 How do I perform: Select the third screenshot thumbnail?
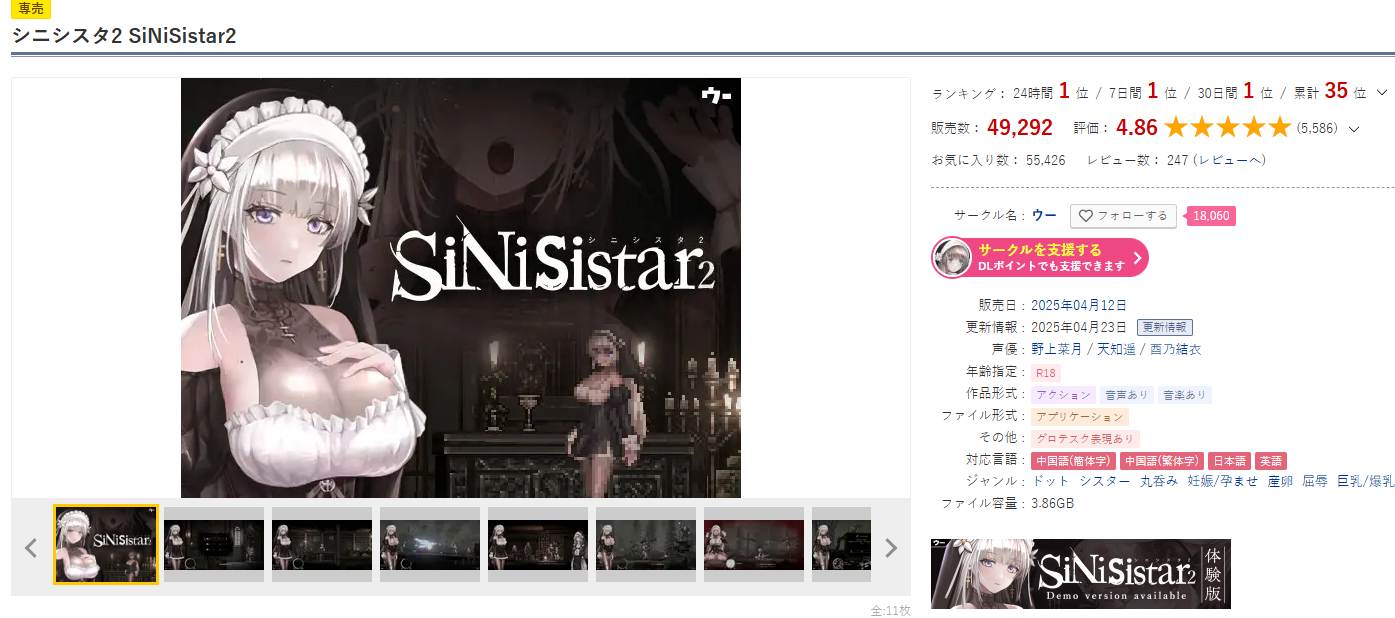pyautogui.click(x=322, y=545)
